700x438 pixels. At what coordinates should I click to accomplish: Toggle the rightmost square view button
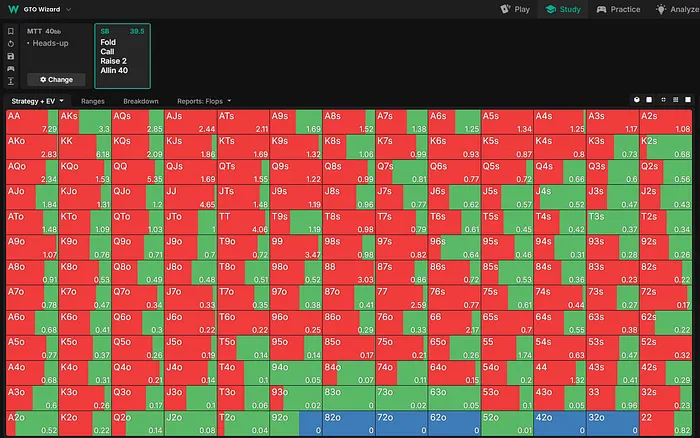pos(688,101)
